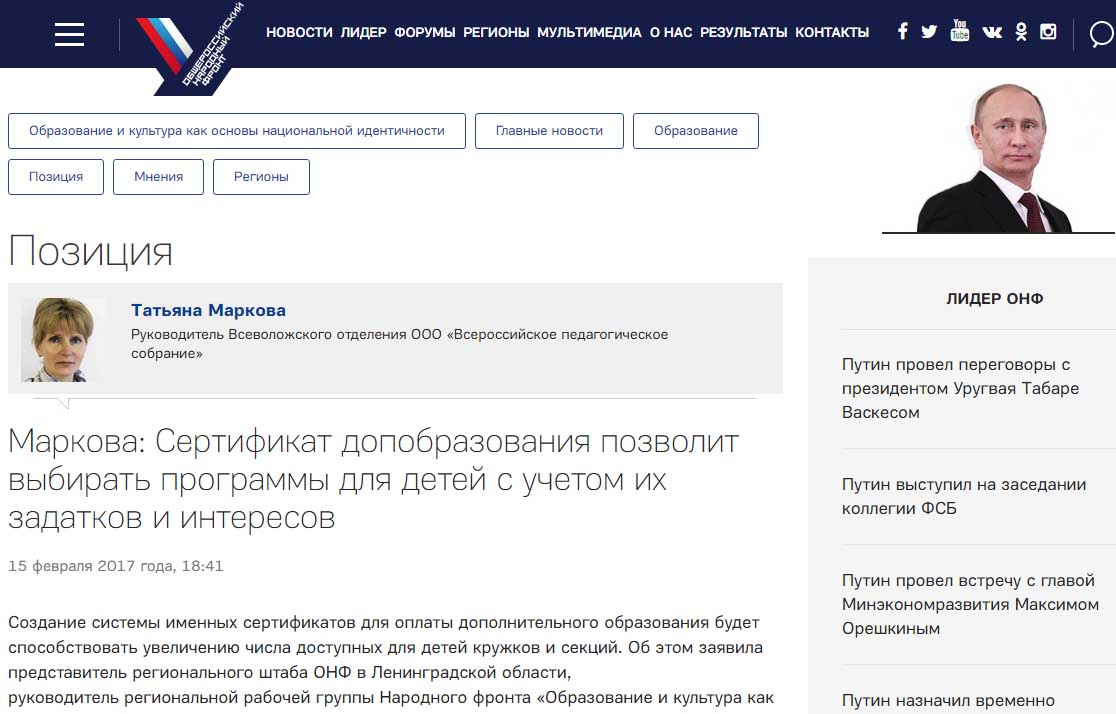The image size is (1116, 714).
Task: Open the Контакты menu item
Action: (x=832, y=33)
